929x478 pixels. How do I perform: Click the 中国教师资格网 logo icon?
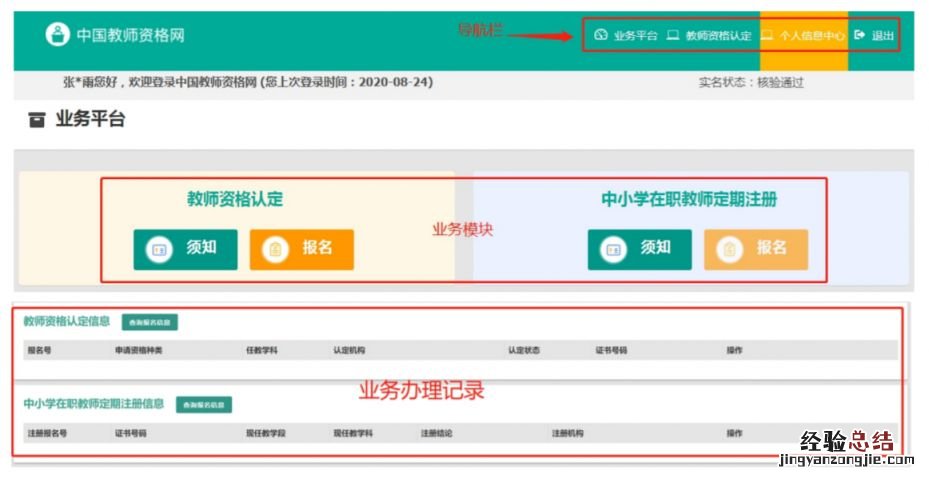click(57, 34)
